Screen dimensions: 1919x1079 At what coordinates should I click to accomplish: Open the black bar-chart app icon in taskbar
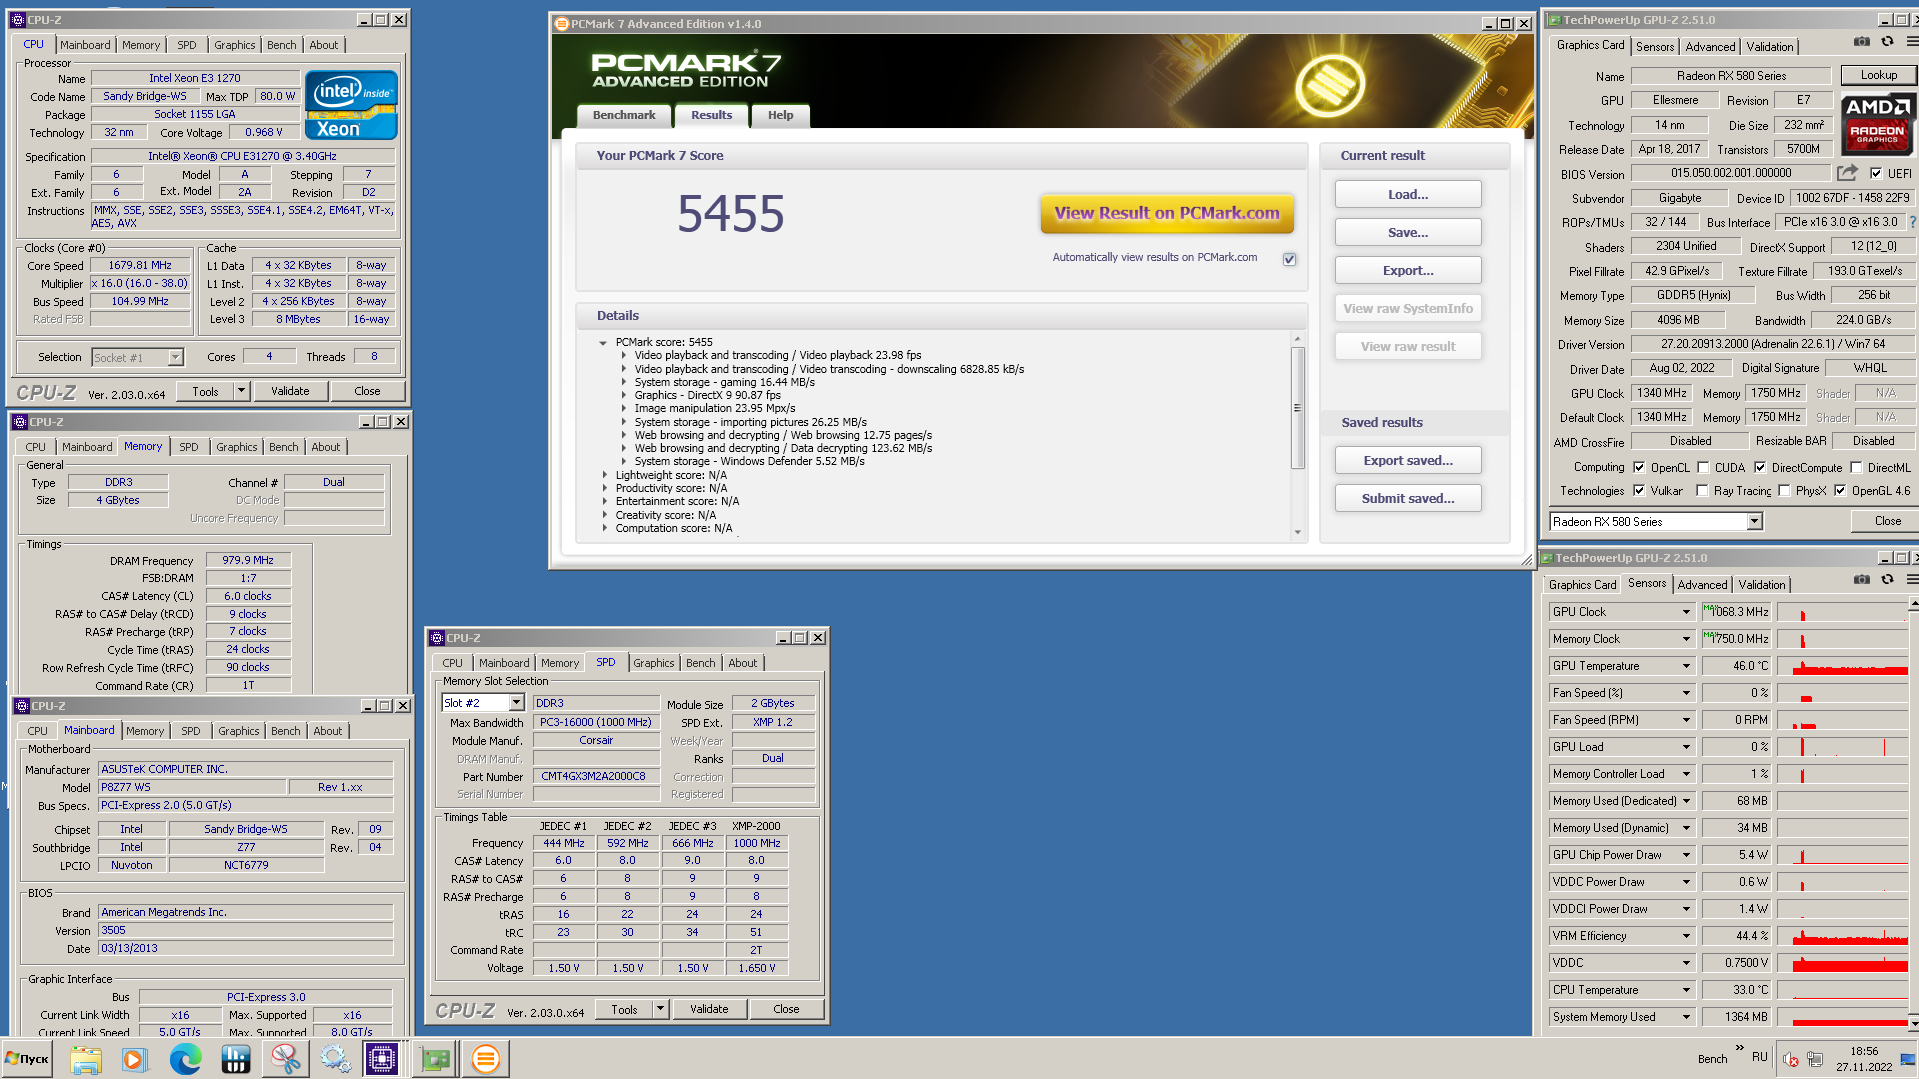tap(235, 1059)
